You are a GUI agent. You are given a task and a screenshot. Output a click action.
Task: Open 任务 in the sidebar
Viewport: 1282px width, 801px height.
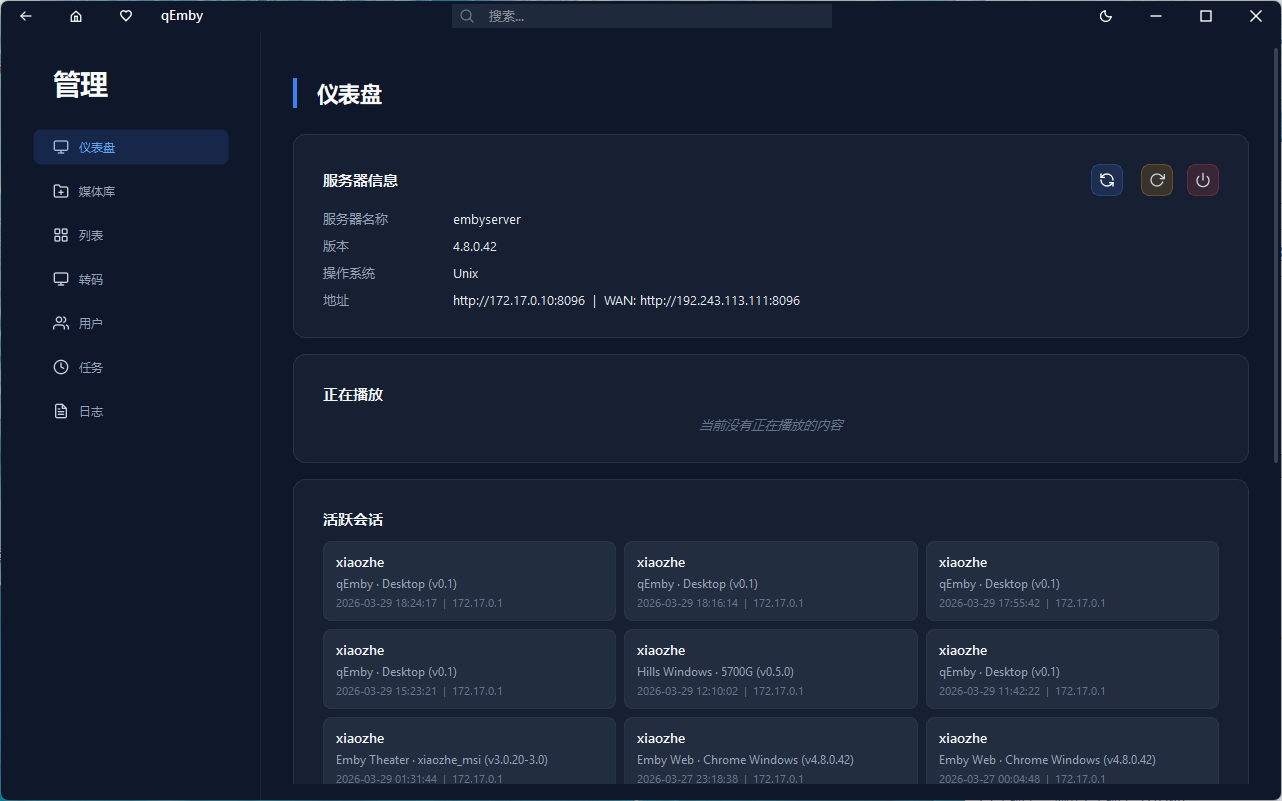click(x=131, y=367)
